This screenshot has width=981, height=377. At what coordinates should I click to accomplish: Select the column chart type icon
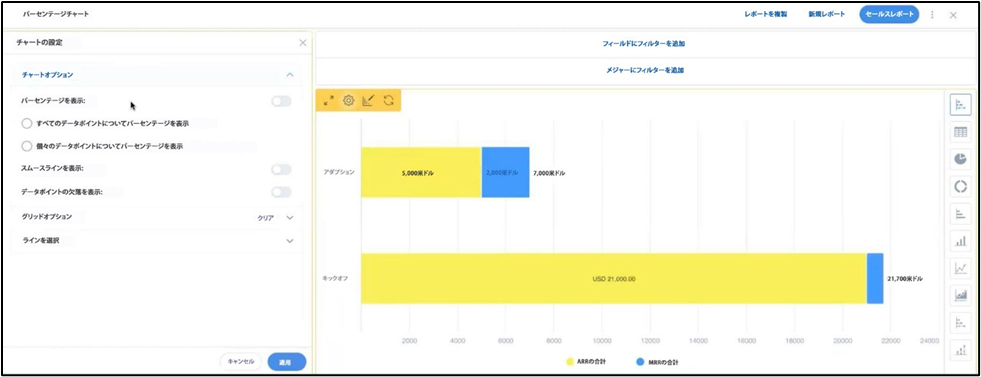(960, 241)
